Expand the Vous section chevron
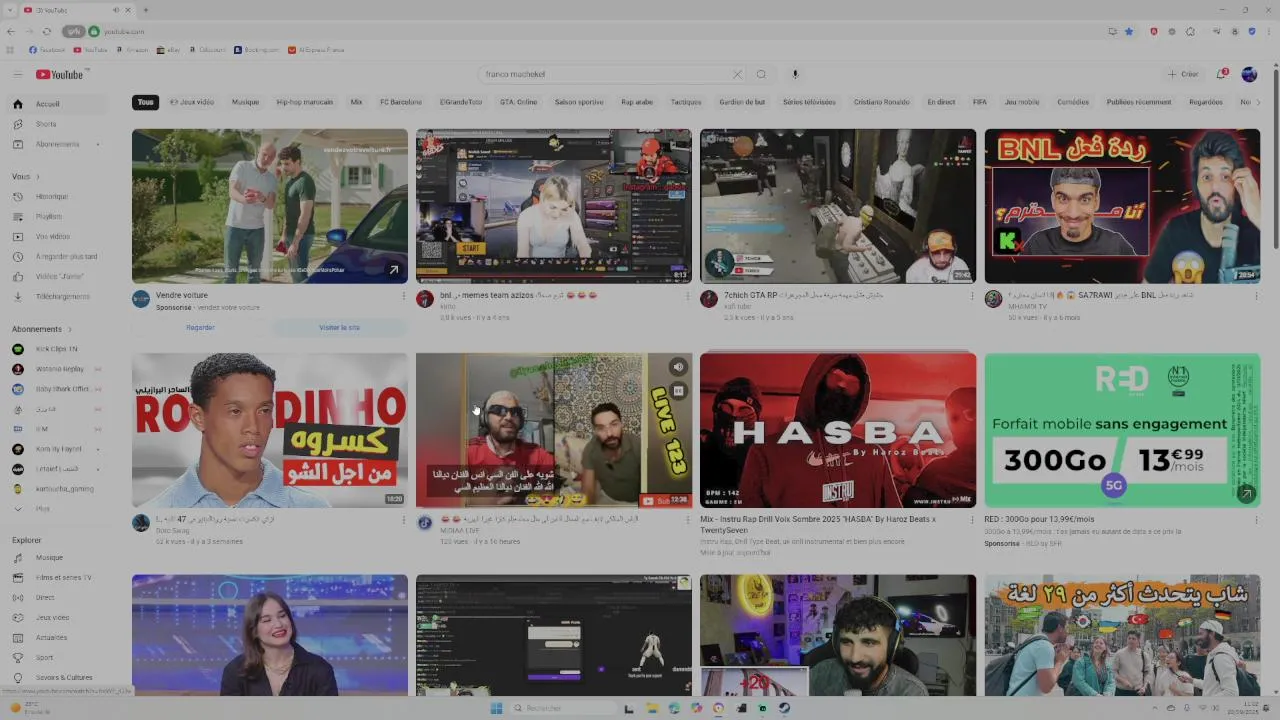The width and height of the screenshot is (1280, 720). (36, 177)
